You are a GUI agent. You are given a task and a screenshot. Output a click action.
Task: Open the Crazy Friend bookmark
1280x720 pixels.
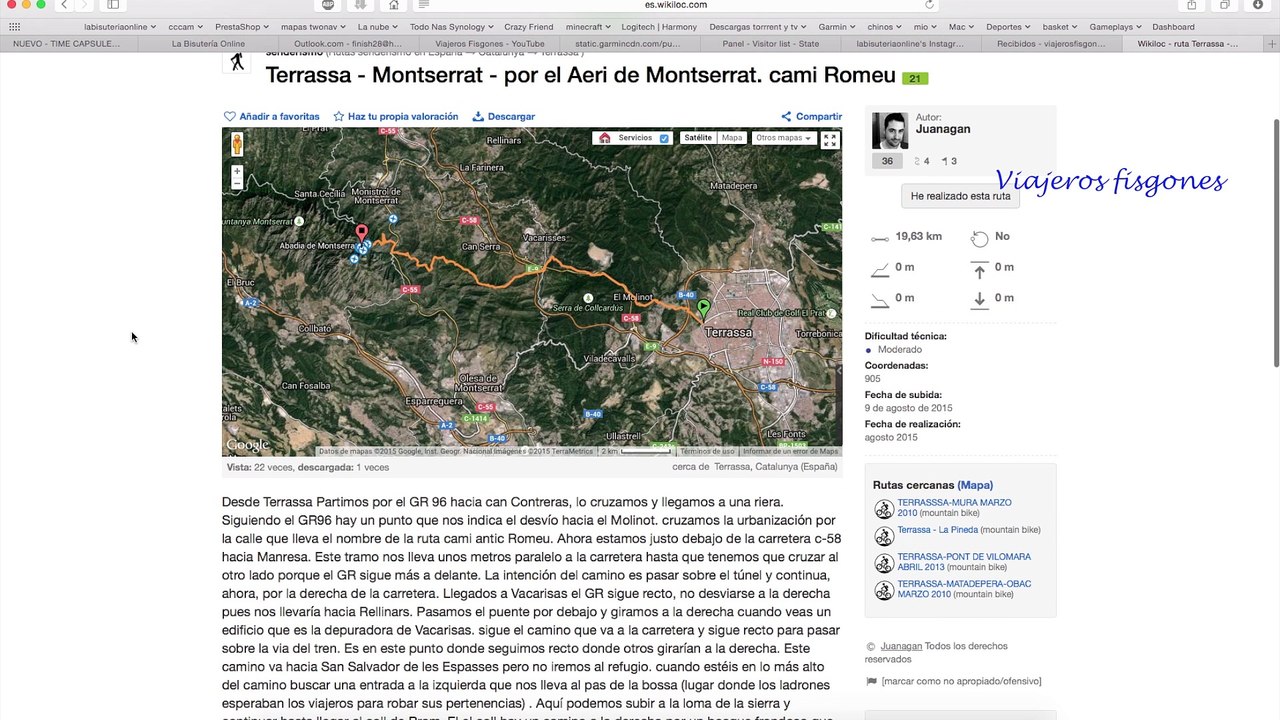[x=528, y=27]
